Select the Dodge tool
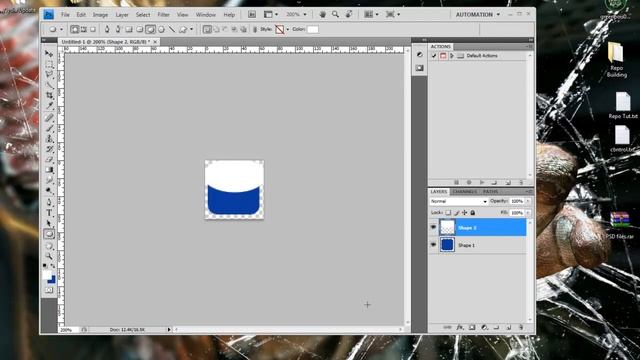 click(49, 191)
